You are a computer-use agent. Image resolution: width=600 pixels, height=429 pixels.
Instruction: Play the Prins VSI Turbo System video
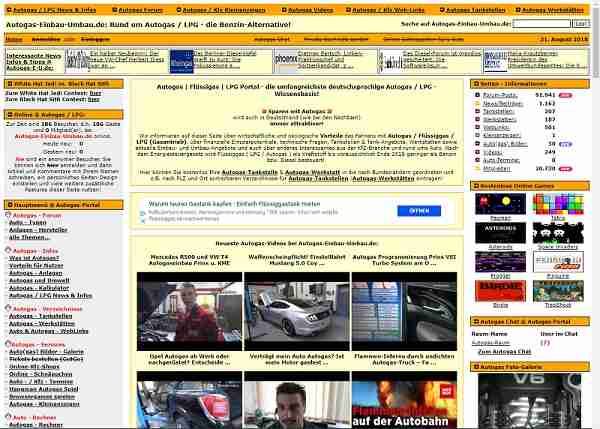click(404, 311)
